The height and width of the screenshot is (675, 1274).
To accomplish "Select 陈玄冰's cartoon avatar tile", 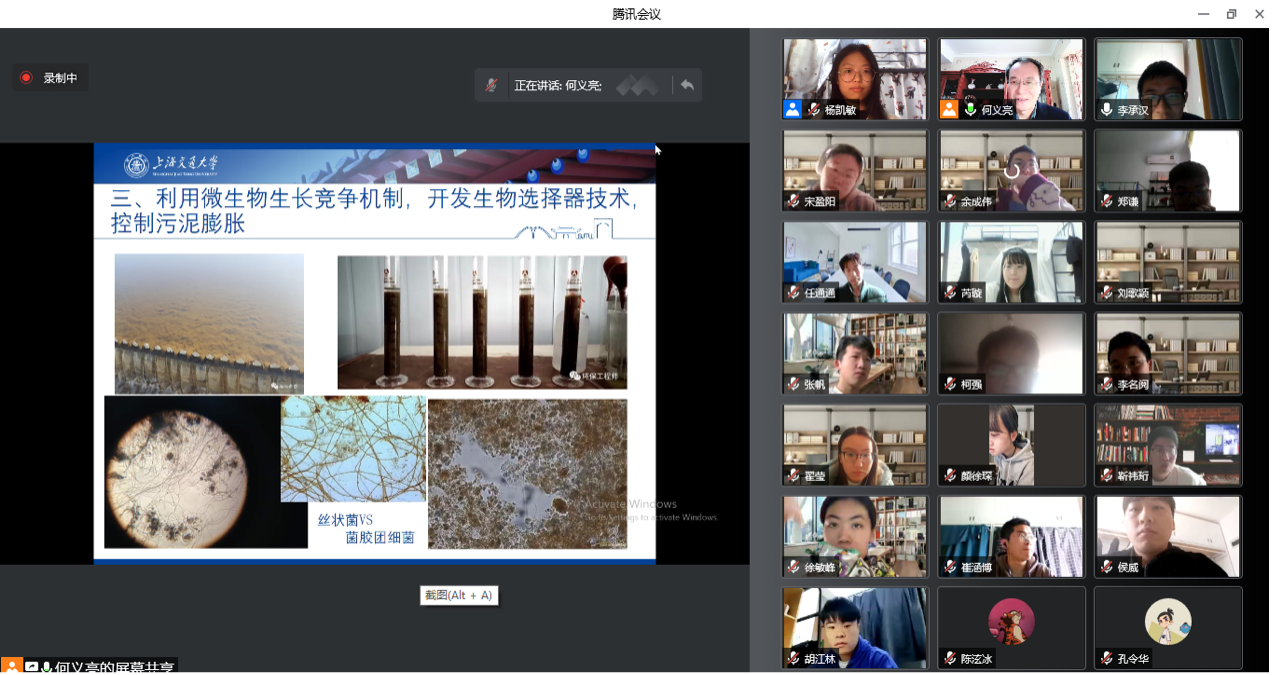I will point(1011,622).
